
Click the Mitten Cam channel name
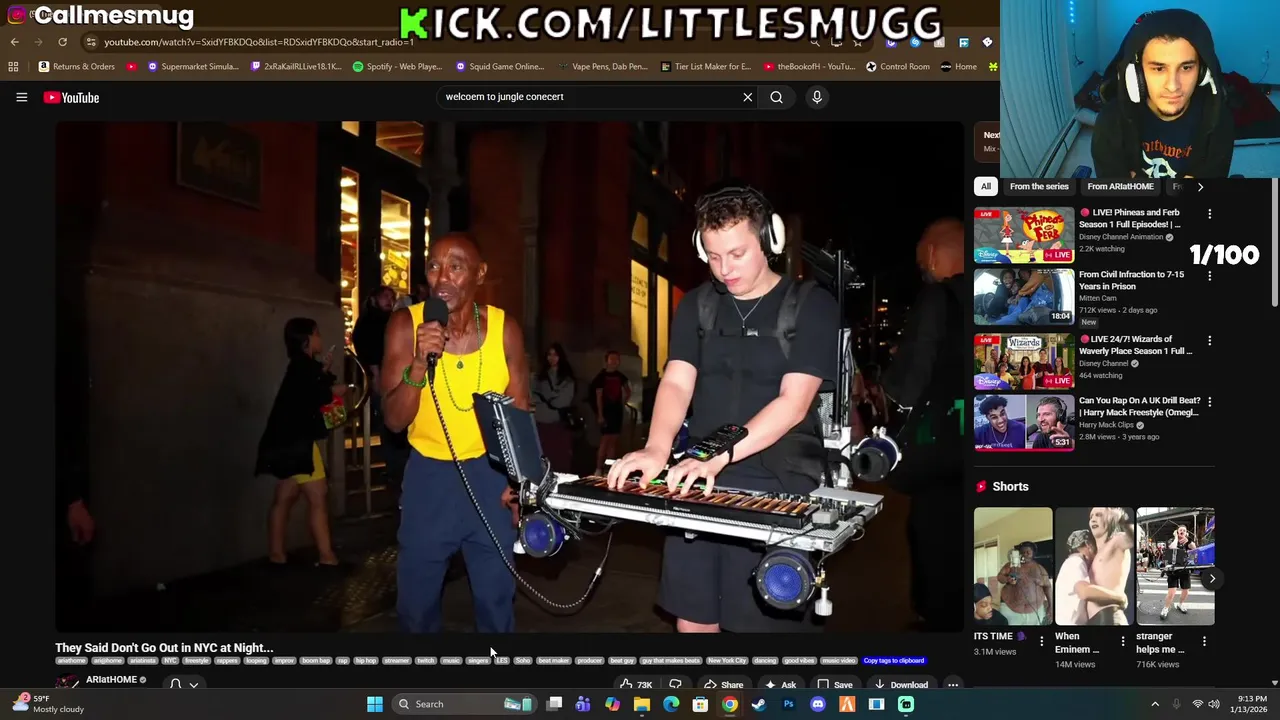point(1098,298)
